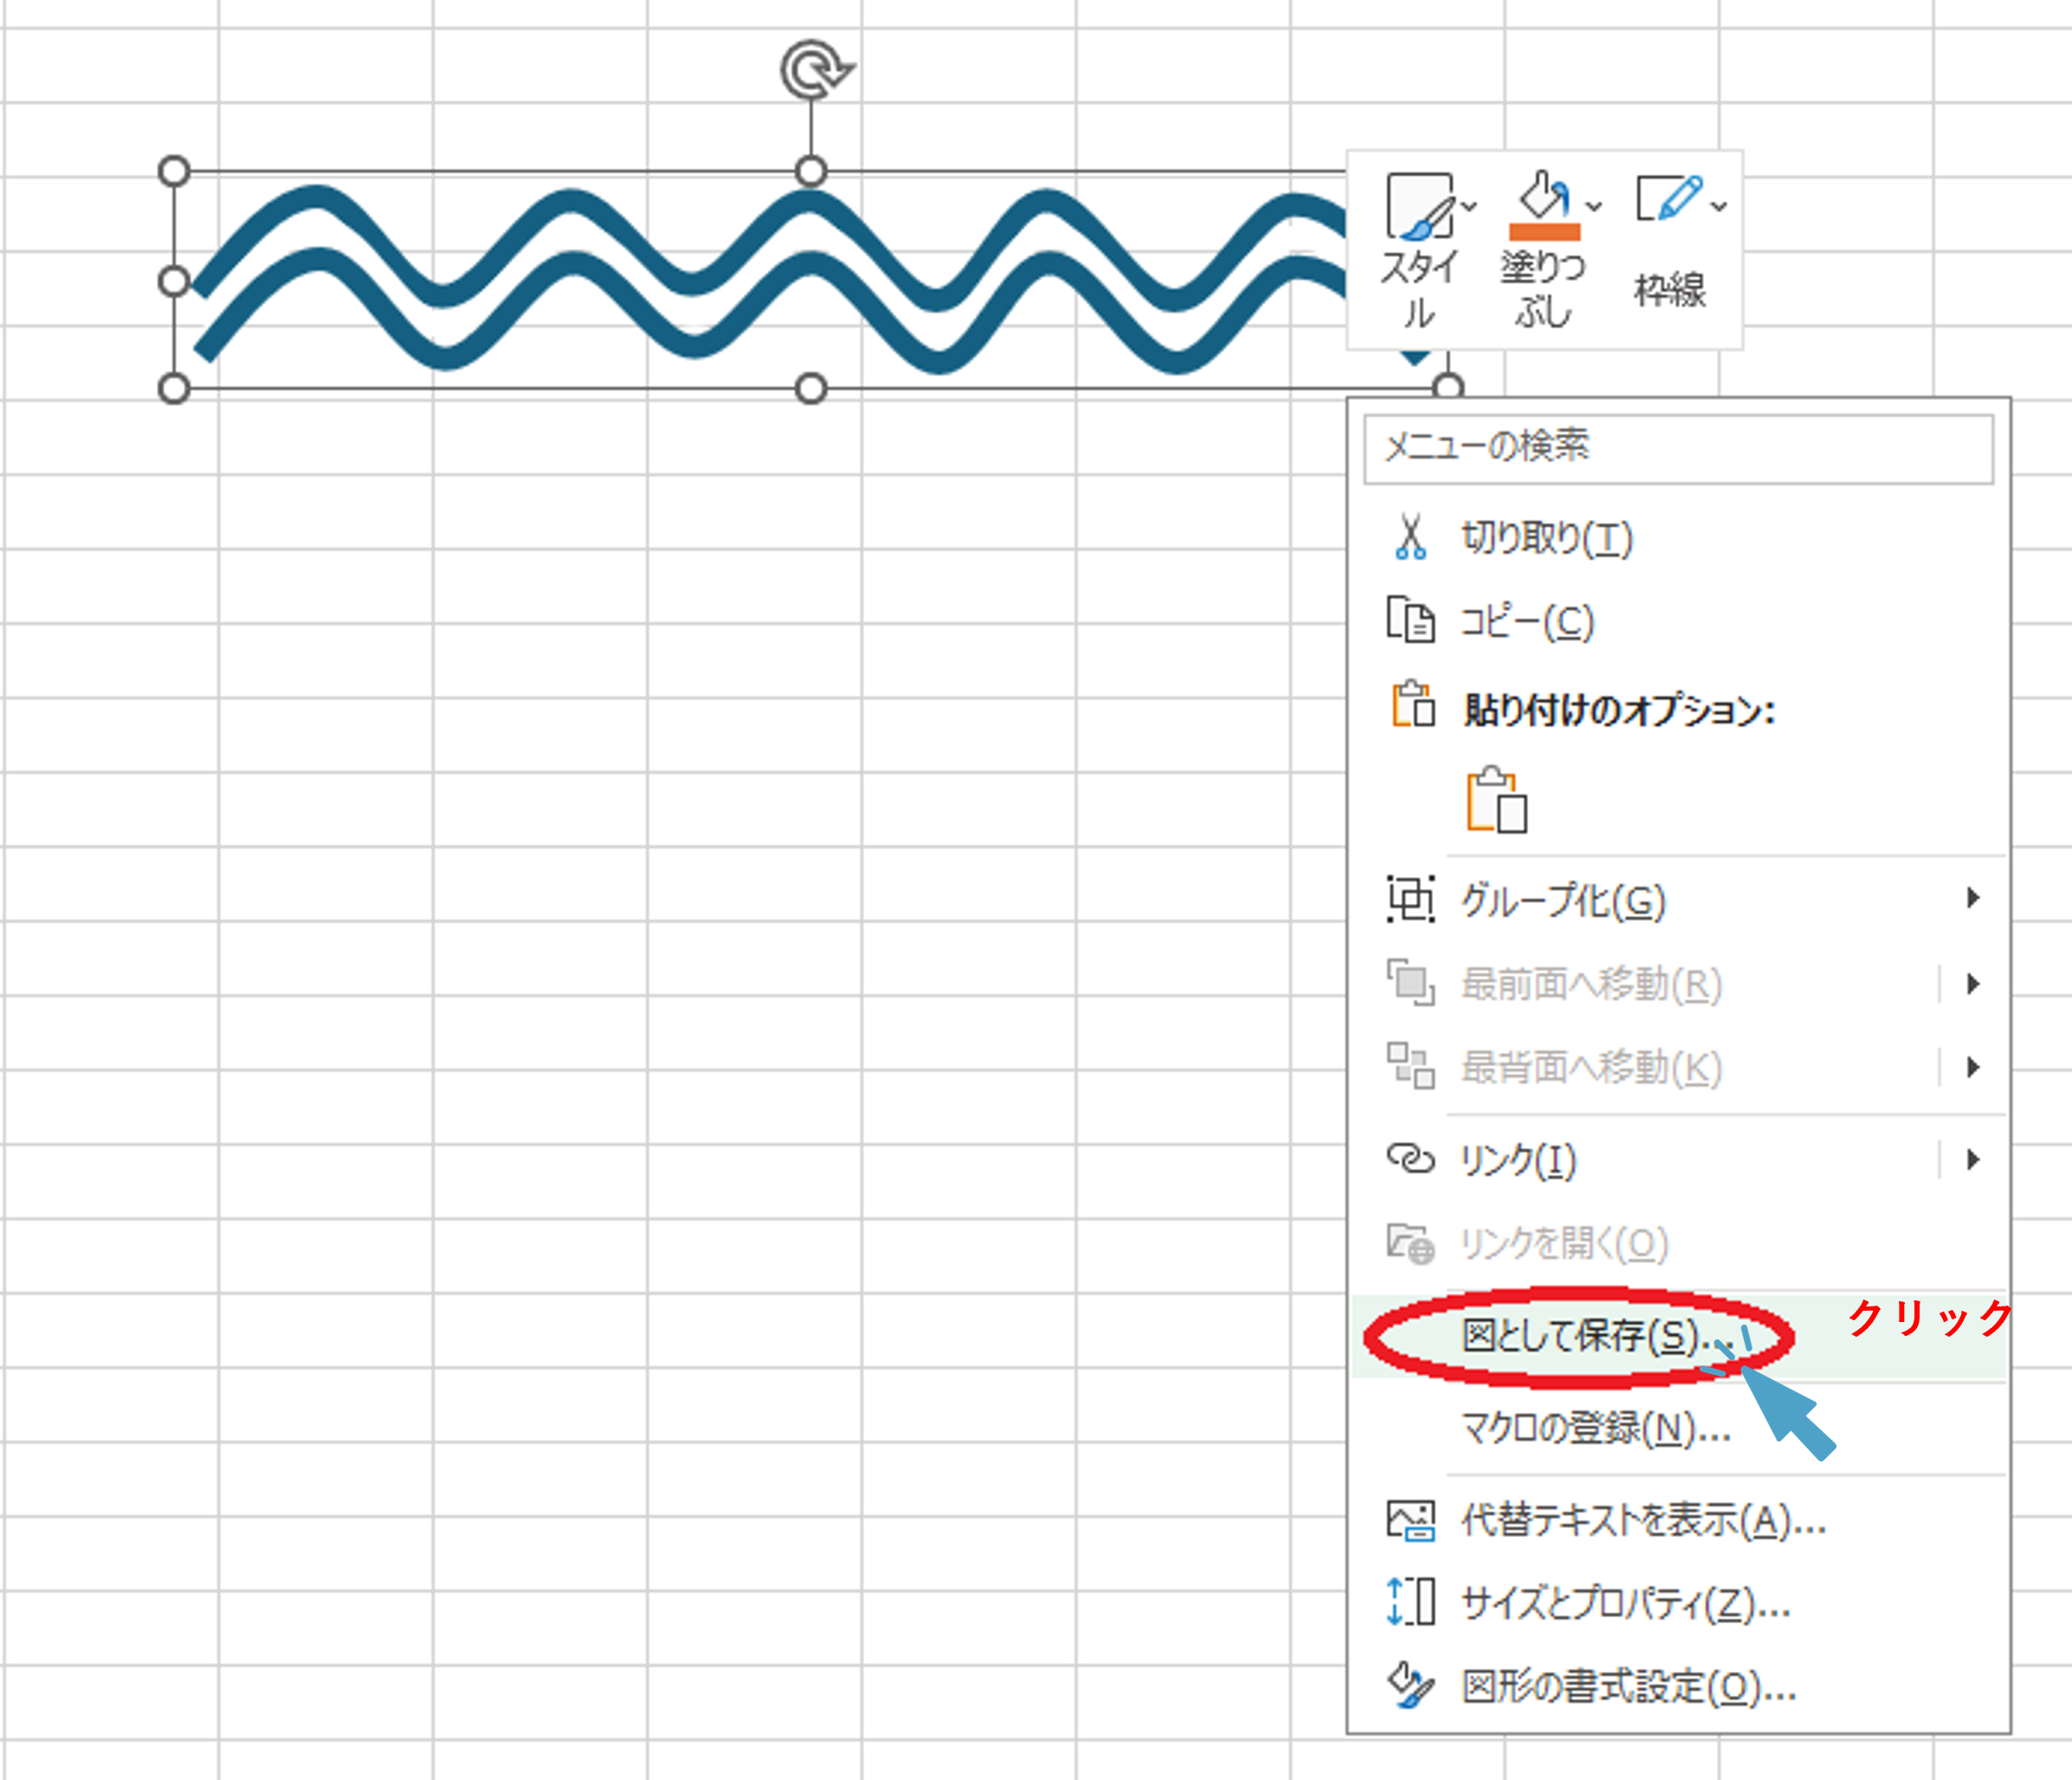Viewport: 2072px width, 1780px height.
Task: Expand the Link submenu arrow
Action: [1972, 1158]
